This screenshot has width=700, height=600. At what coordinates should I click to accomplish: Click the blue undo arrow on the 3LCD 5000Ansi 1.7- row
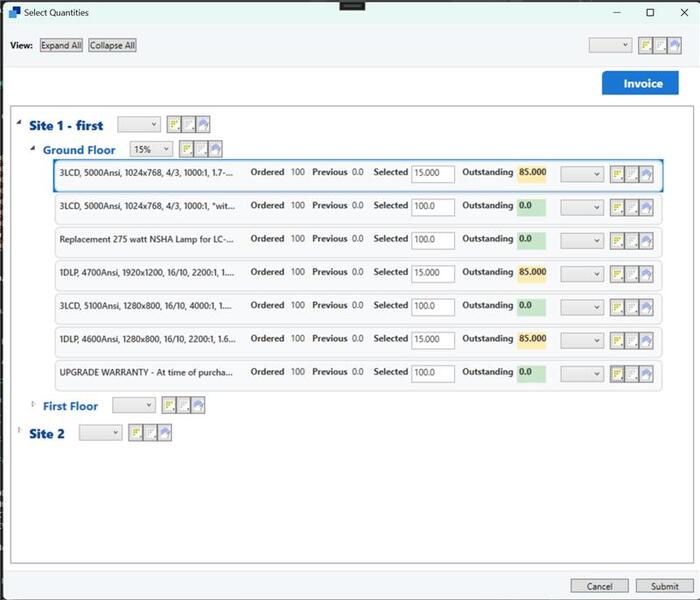click(646, 174)
